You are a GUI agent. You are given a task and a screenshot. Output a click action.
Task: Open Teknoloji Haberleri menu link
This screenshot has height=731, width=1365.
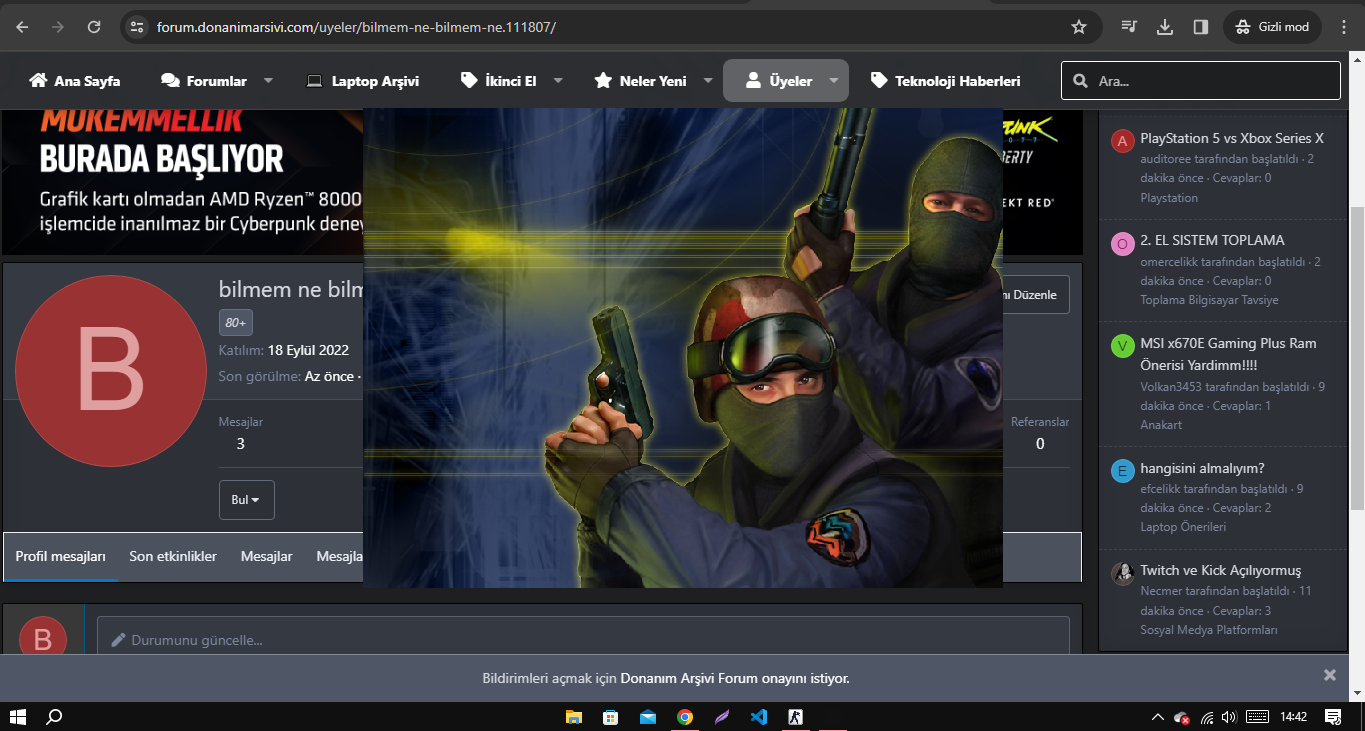pos(945,81)
